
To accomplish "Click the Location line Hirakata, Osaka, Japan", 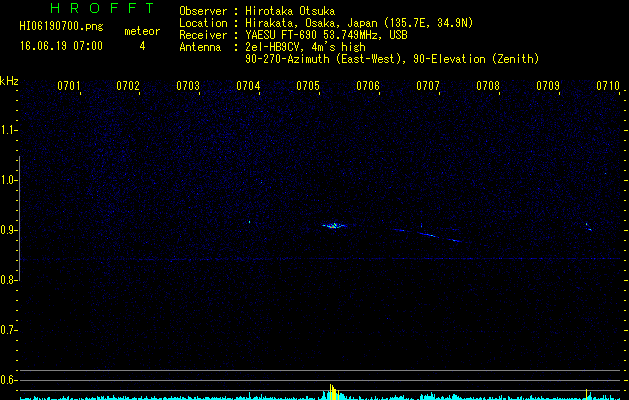I will point(326,23).
